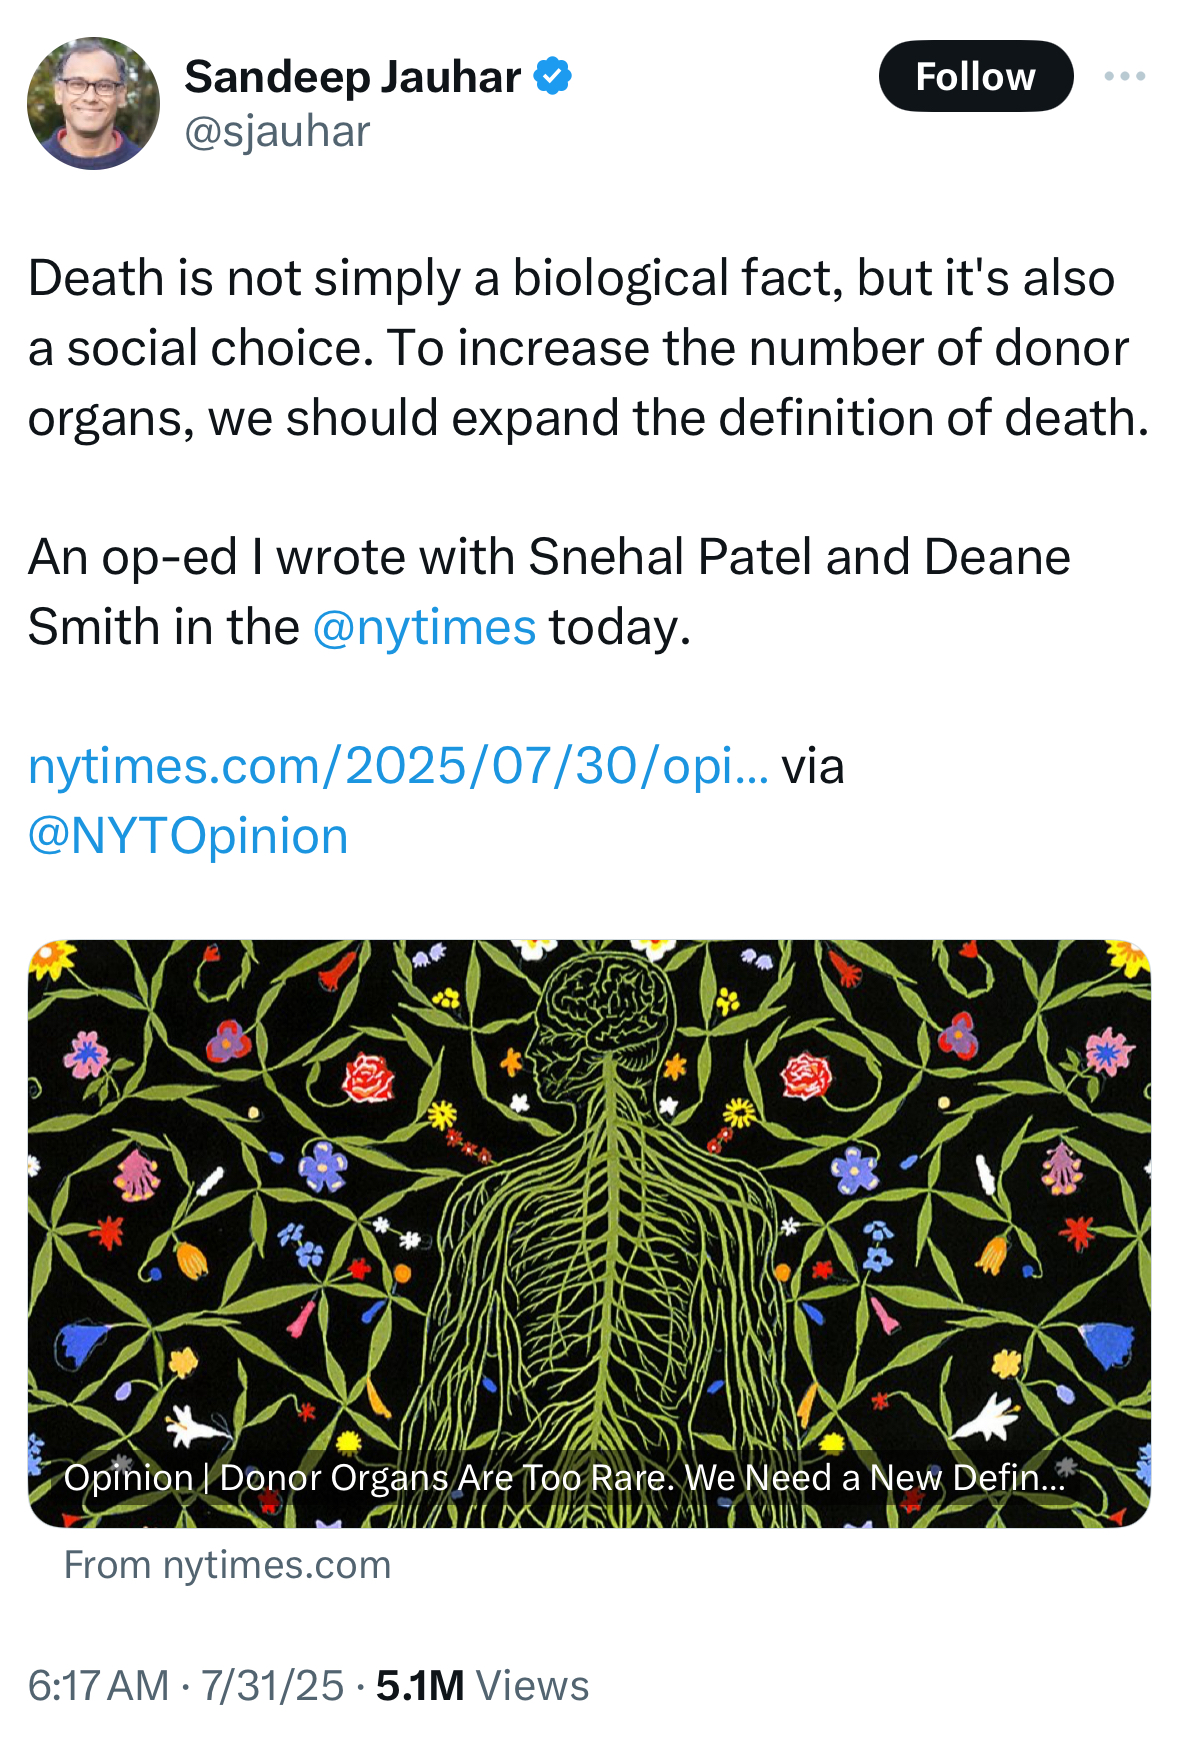Click the 'Views' label beside 5.1M
The width and height of the screenshot is (1179, 1739).
coord(532,1686)
